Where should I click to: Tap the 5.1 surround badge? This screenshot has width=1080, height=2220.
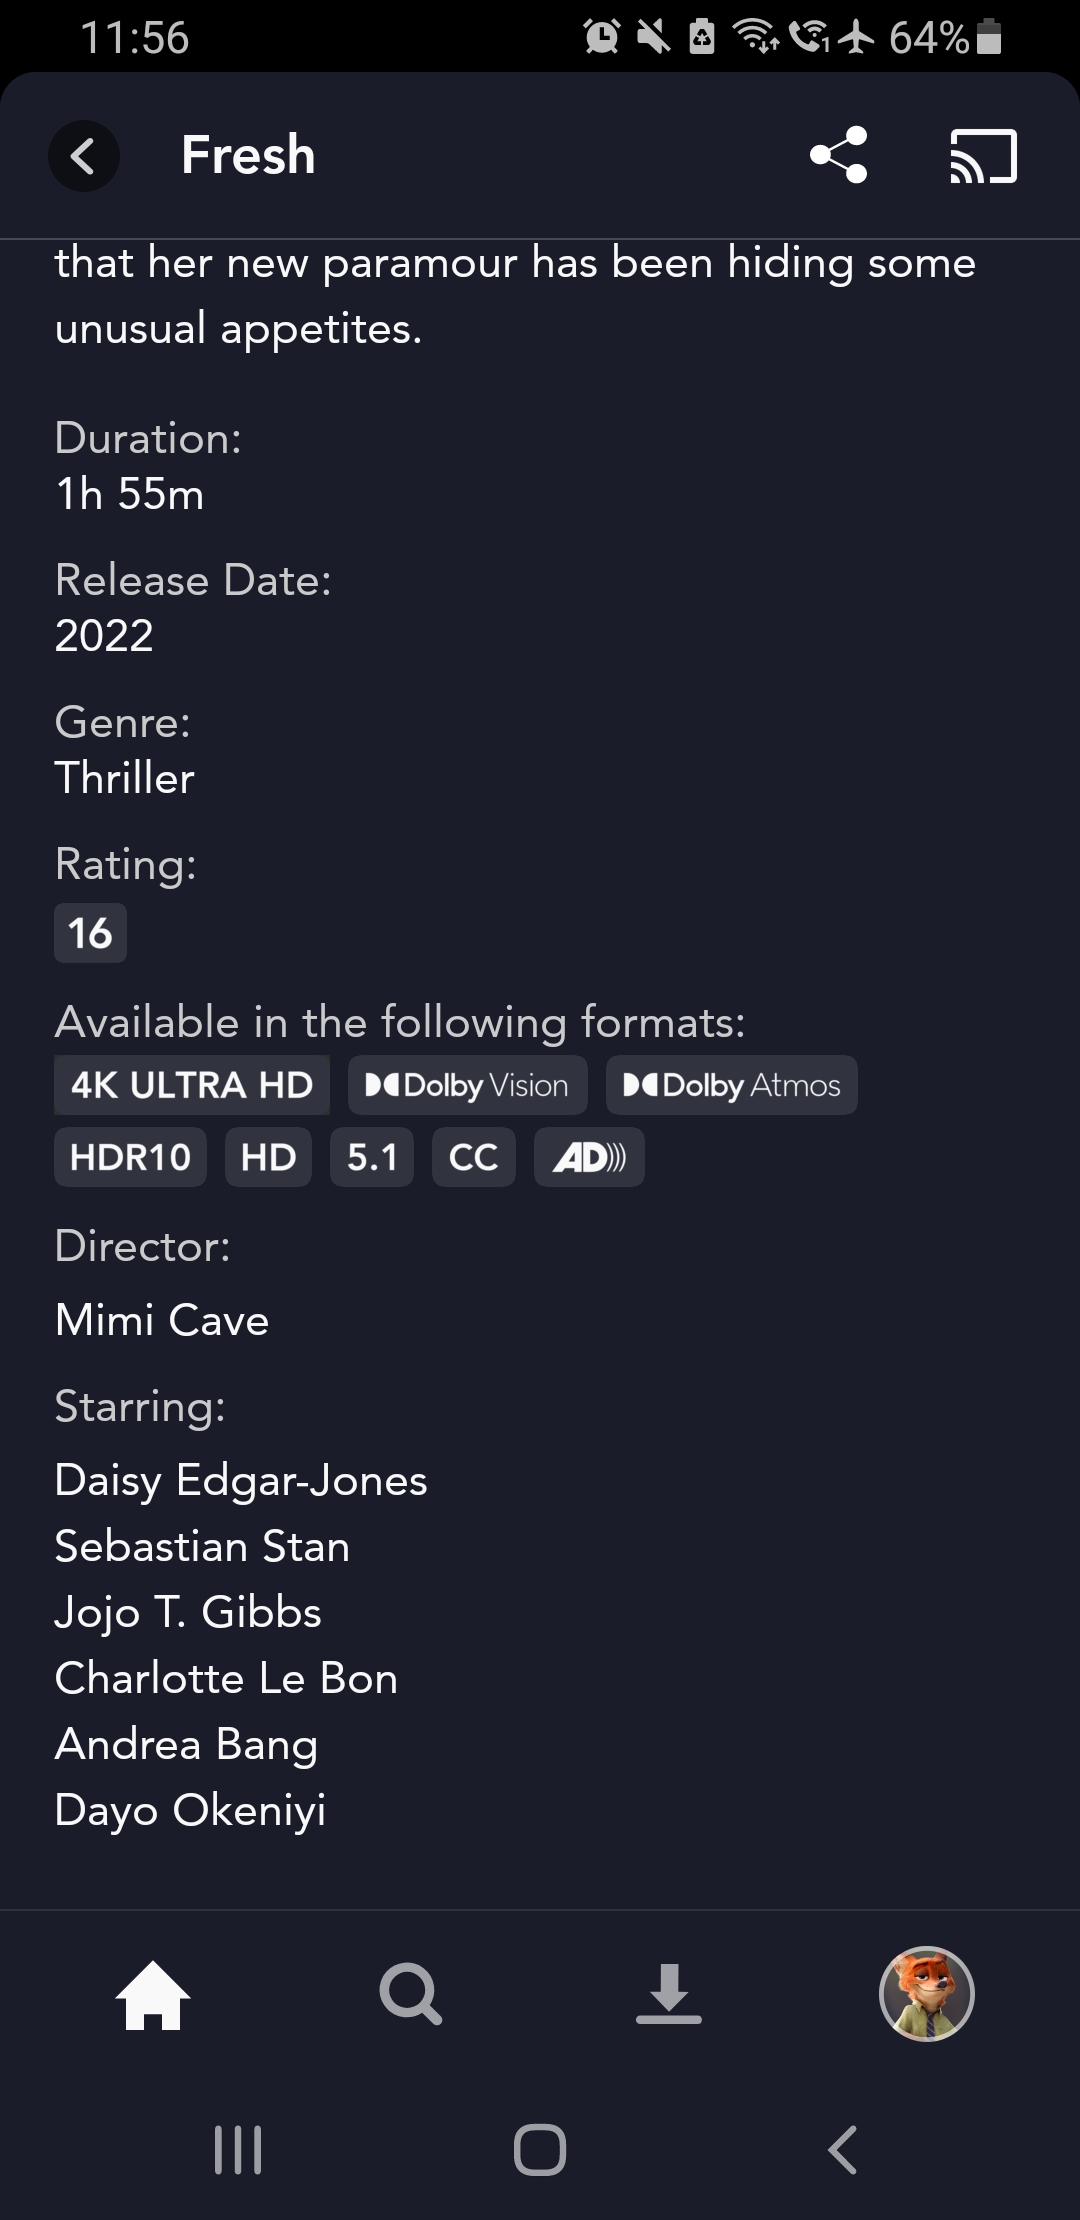coord(372,1157)
